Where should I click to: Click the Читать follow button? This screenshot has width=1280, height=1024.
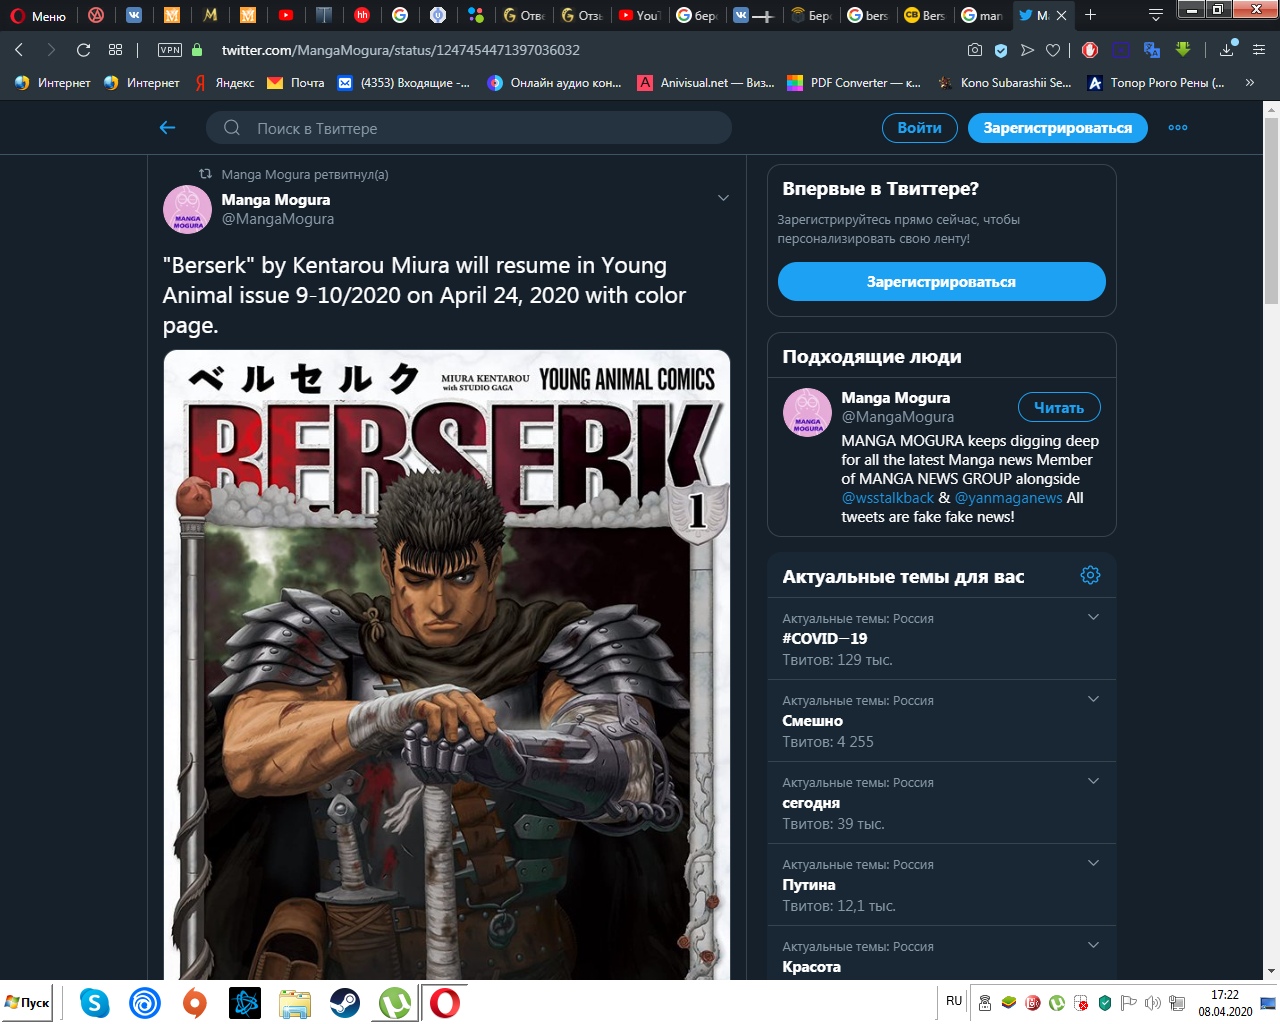coord(1059,407)
